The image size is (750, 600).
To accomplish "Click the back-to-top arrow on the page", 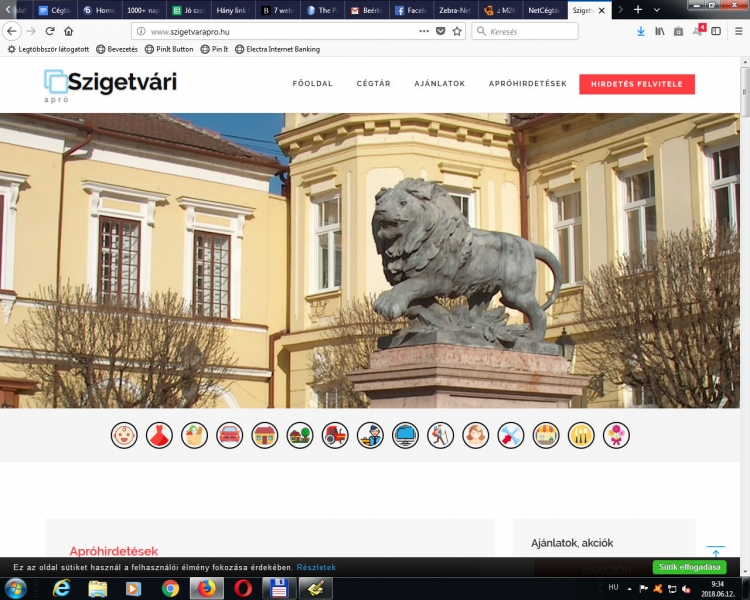I will pos(716,551).
